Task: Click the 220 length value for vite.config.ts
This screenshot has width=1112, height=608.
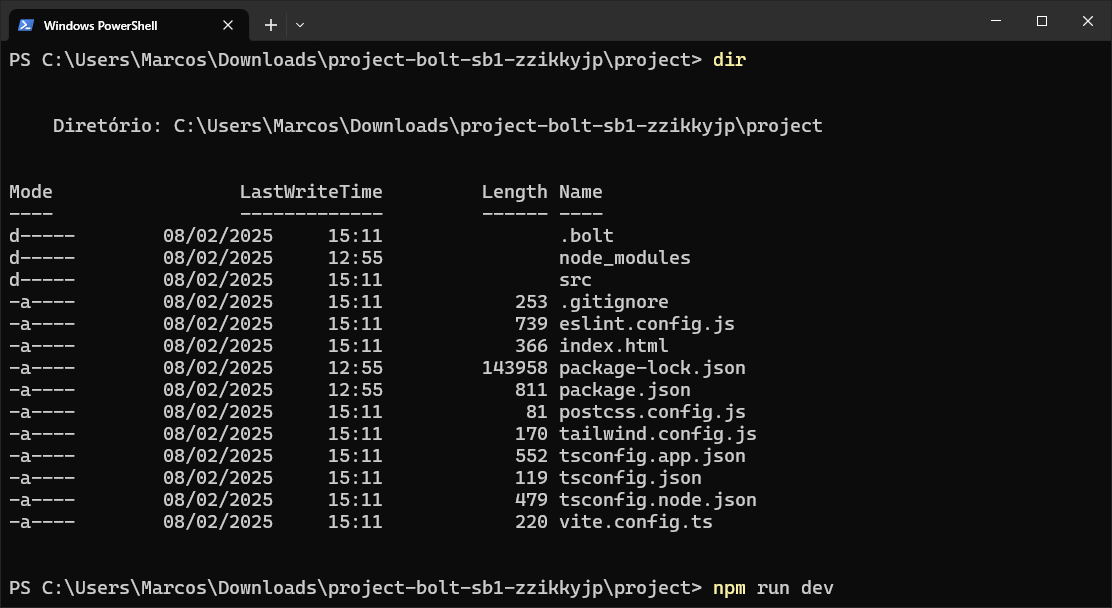Action: pyautogui.click(x=530, y=521)
